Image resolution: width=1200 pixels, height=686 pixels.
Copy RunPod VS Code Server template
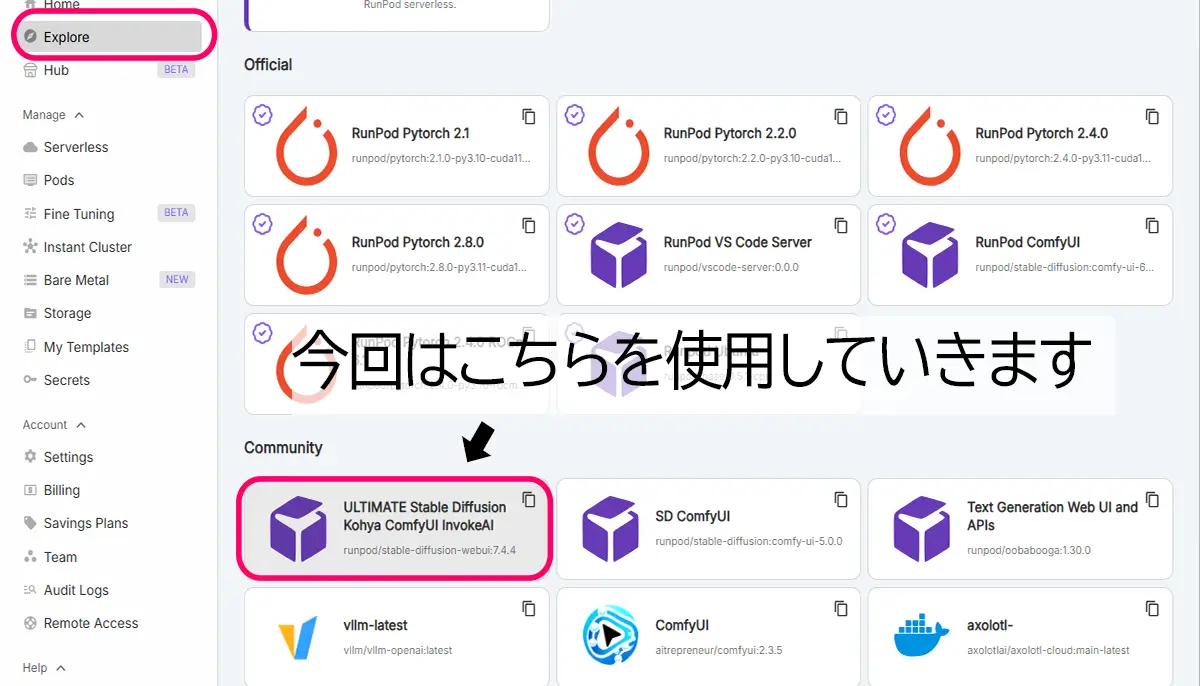[841, 225]
